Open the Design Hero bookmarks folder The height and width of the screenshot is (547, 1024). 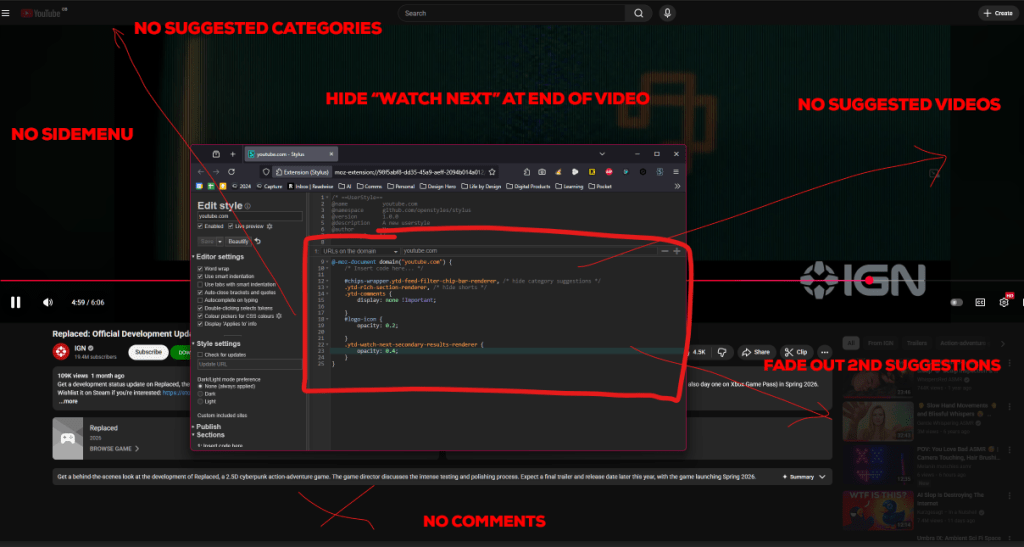point(437,186)
